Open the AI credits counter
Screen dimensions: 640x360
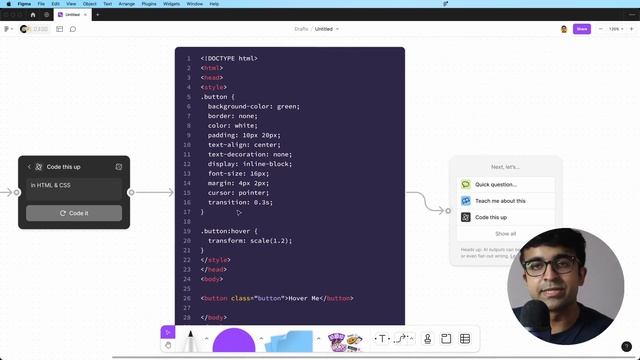[34, 29]
